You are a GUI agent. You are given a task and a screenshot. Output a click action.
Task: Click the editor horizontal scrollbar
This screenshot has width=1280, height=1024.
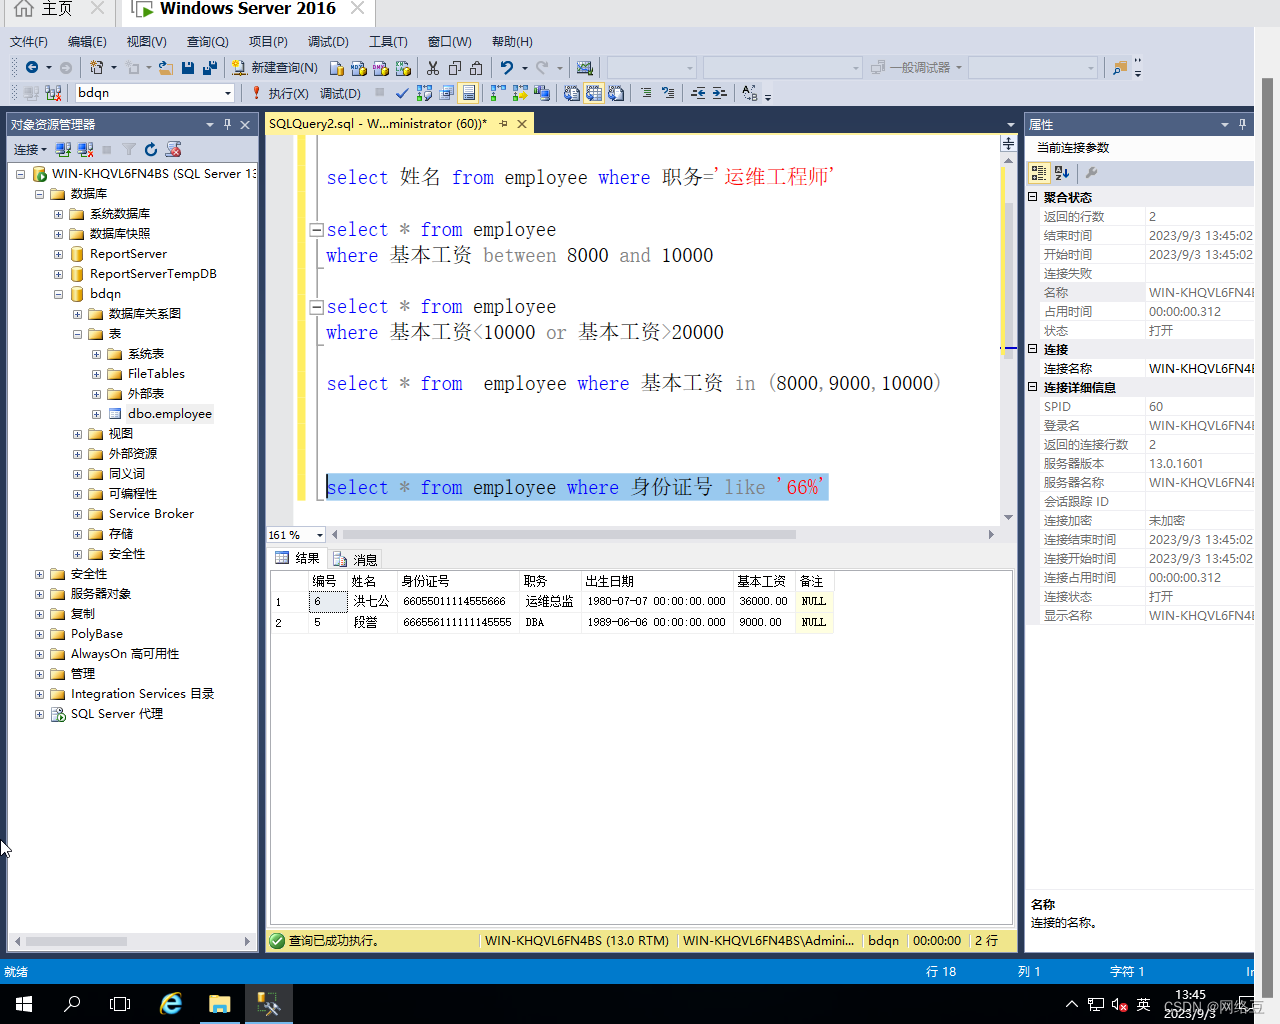569,535
